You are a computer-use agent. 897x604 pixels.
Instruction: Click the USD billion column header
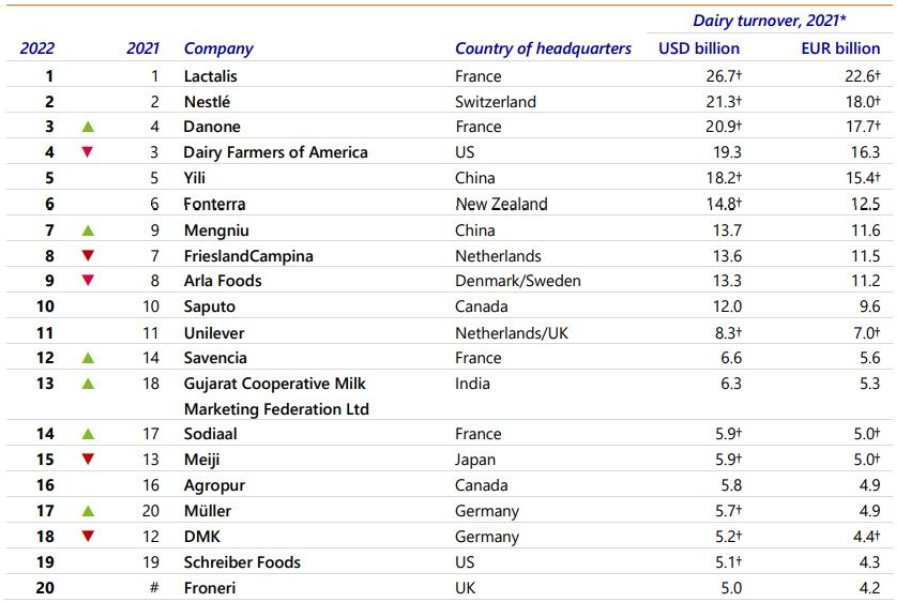coord(699,48)
